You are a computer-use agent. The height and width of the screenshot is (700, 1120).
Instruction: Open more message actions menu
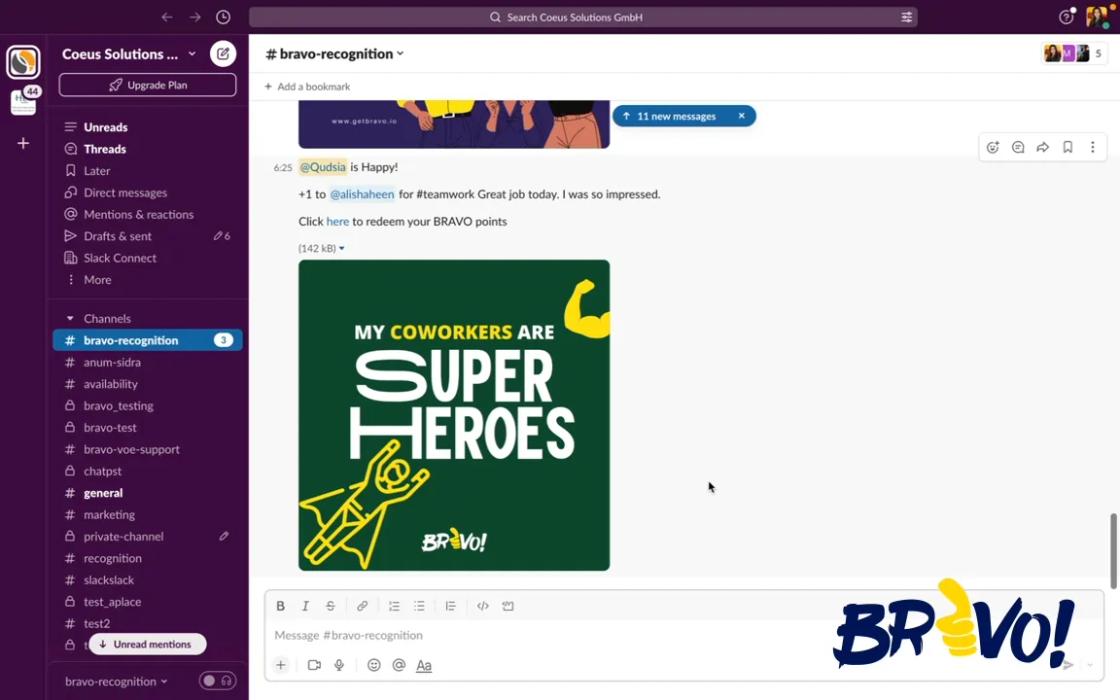click(x=1092, y=147)
